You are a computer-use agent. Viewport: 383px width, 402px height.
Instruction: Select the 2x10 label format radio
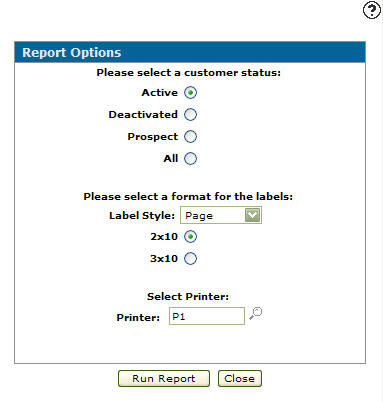tap(190, 237)
